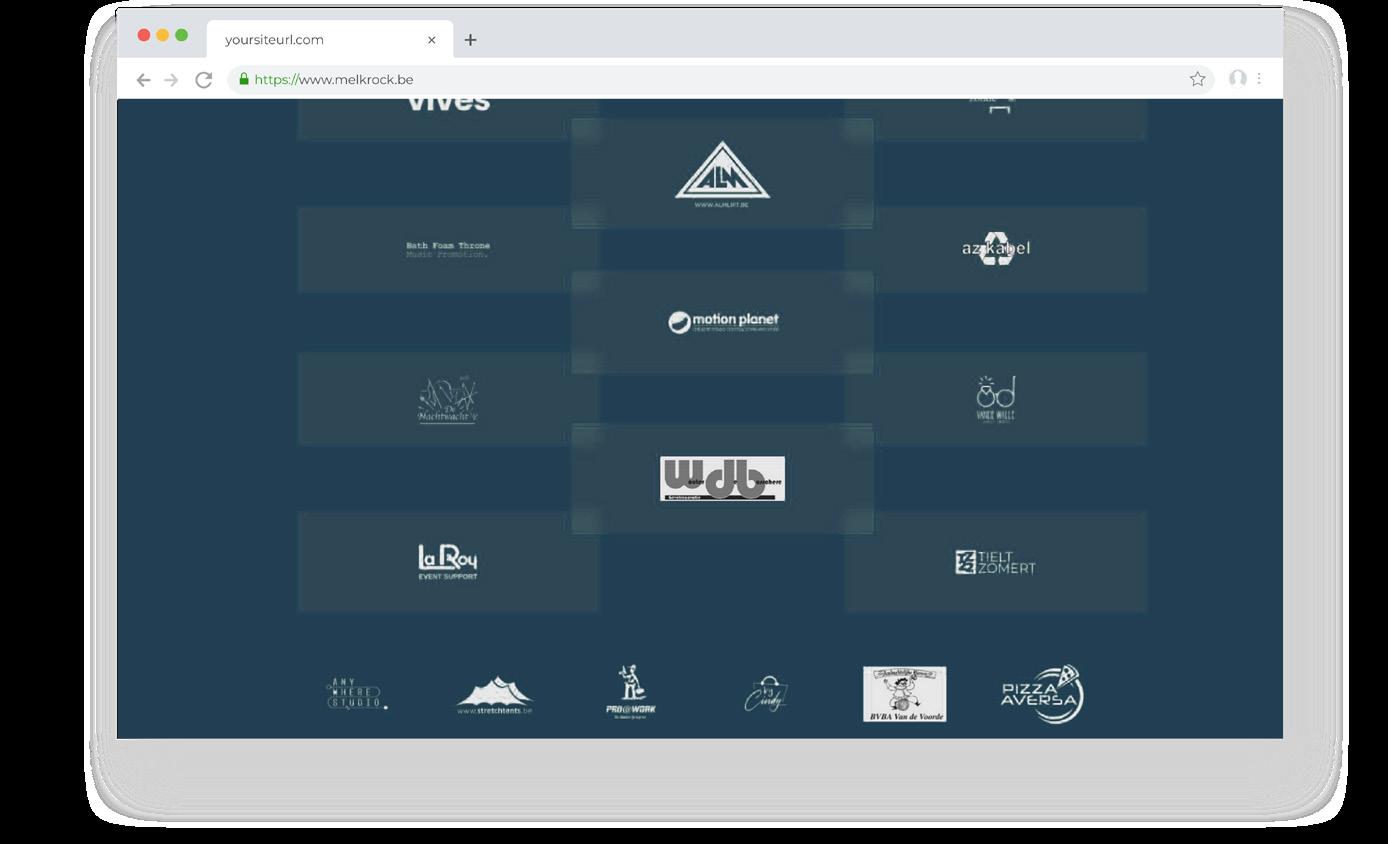1388x844 pixels.
Task: Click the green padlock security icon
Action: pyautogui.click(x=243, y=79)
